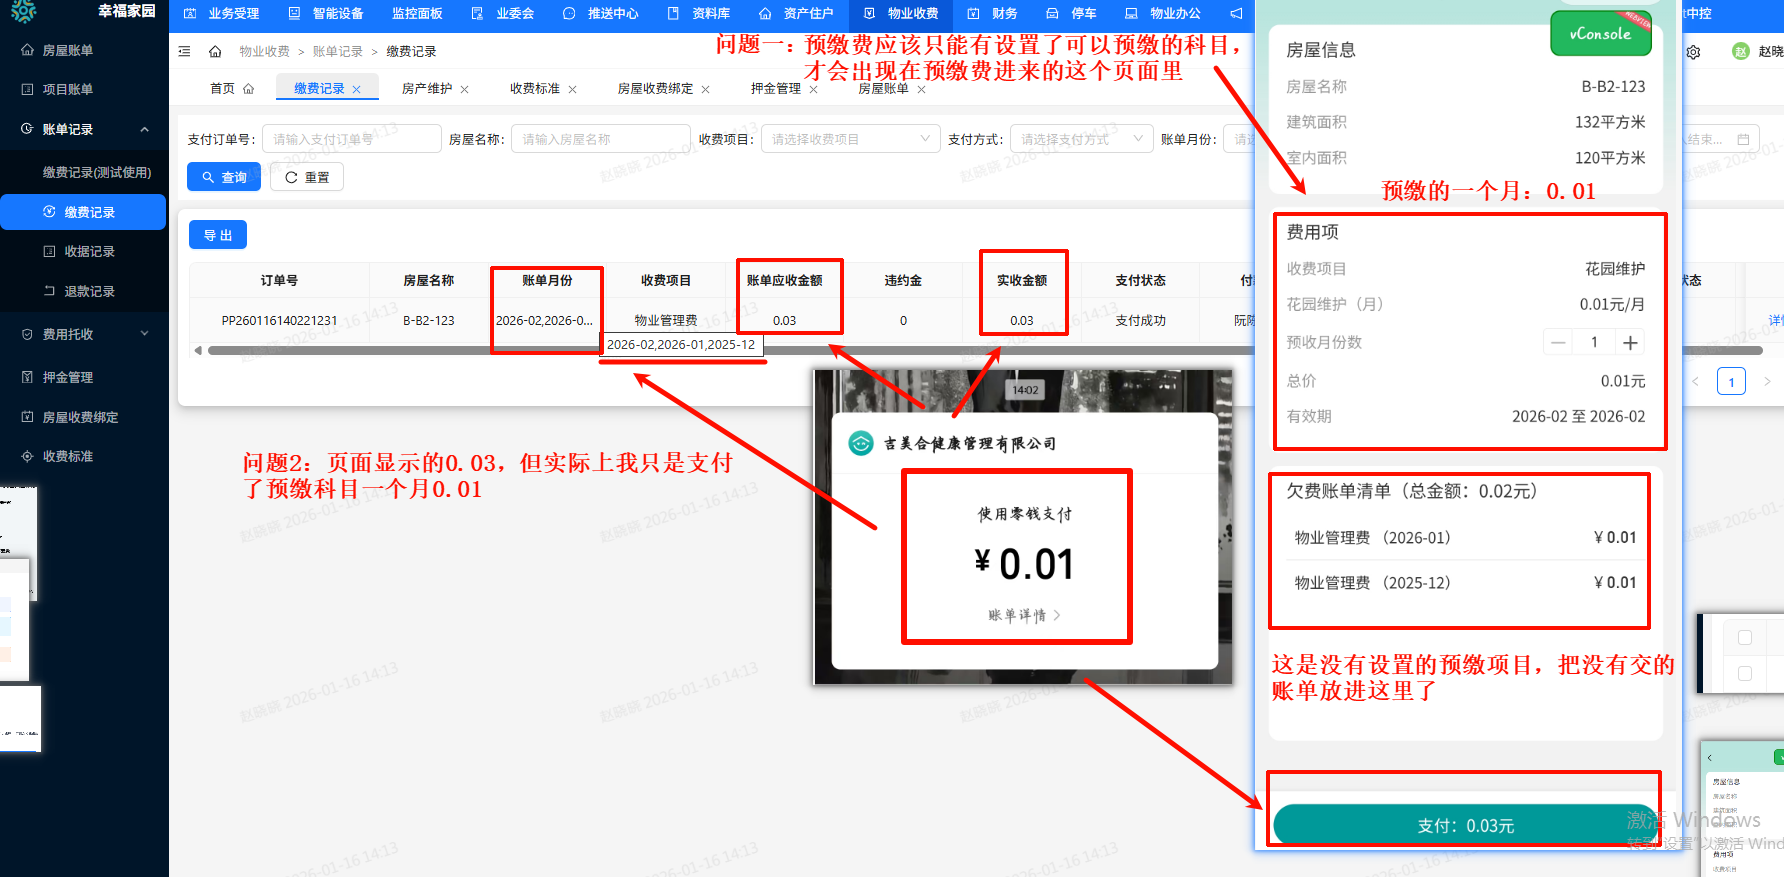Go to next page using the pagination arrow

click(1767, 381)
